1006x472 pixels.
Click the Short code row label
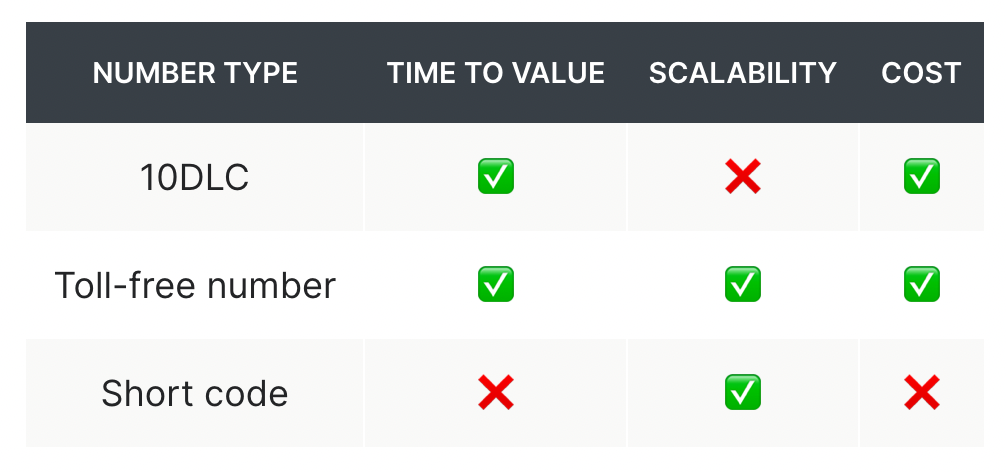tap(194, 392)
